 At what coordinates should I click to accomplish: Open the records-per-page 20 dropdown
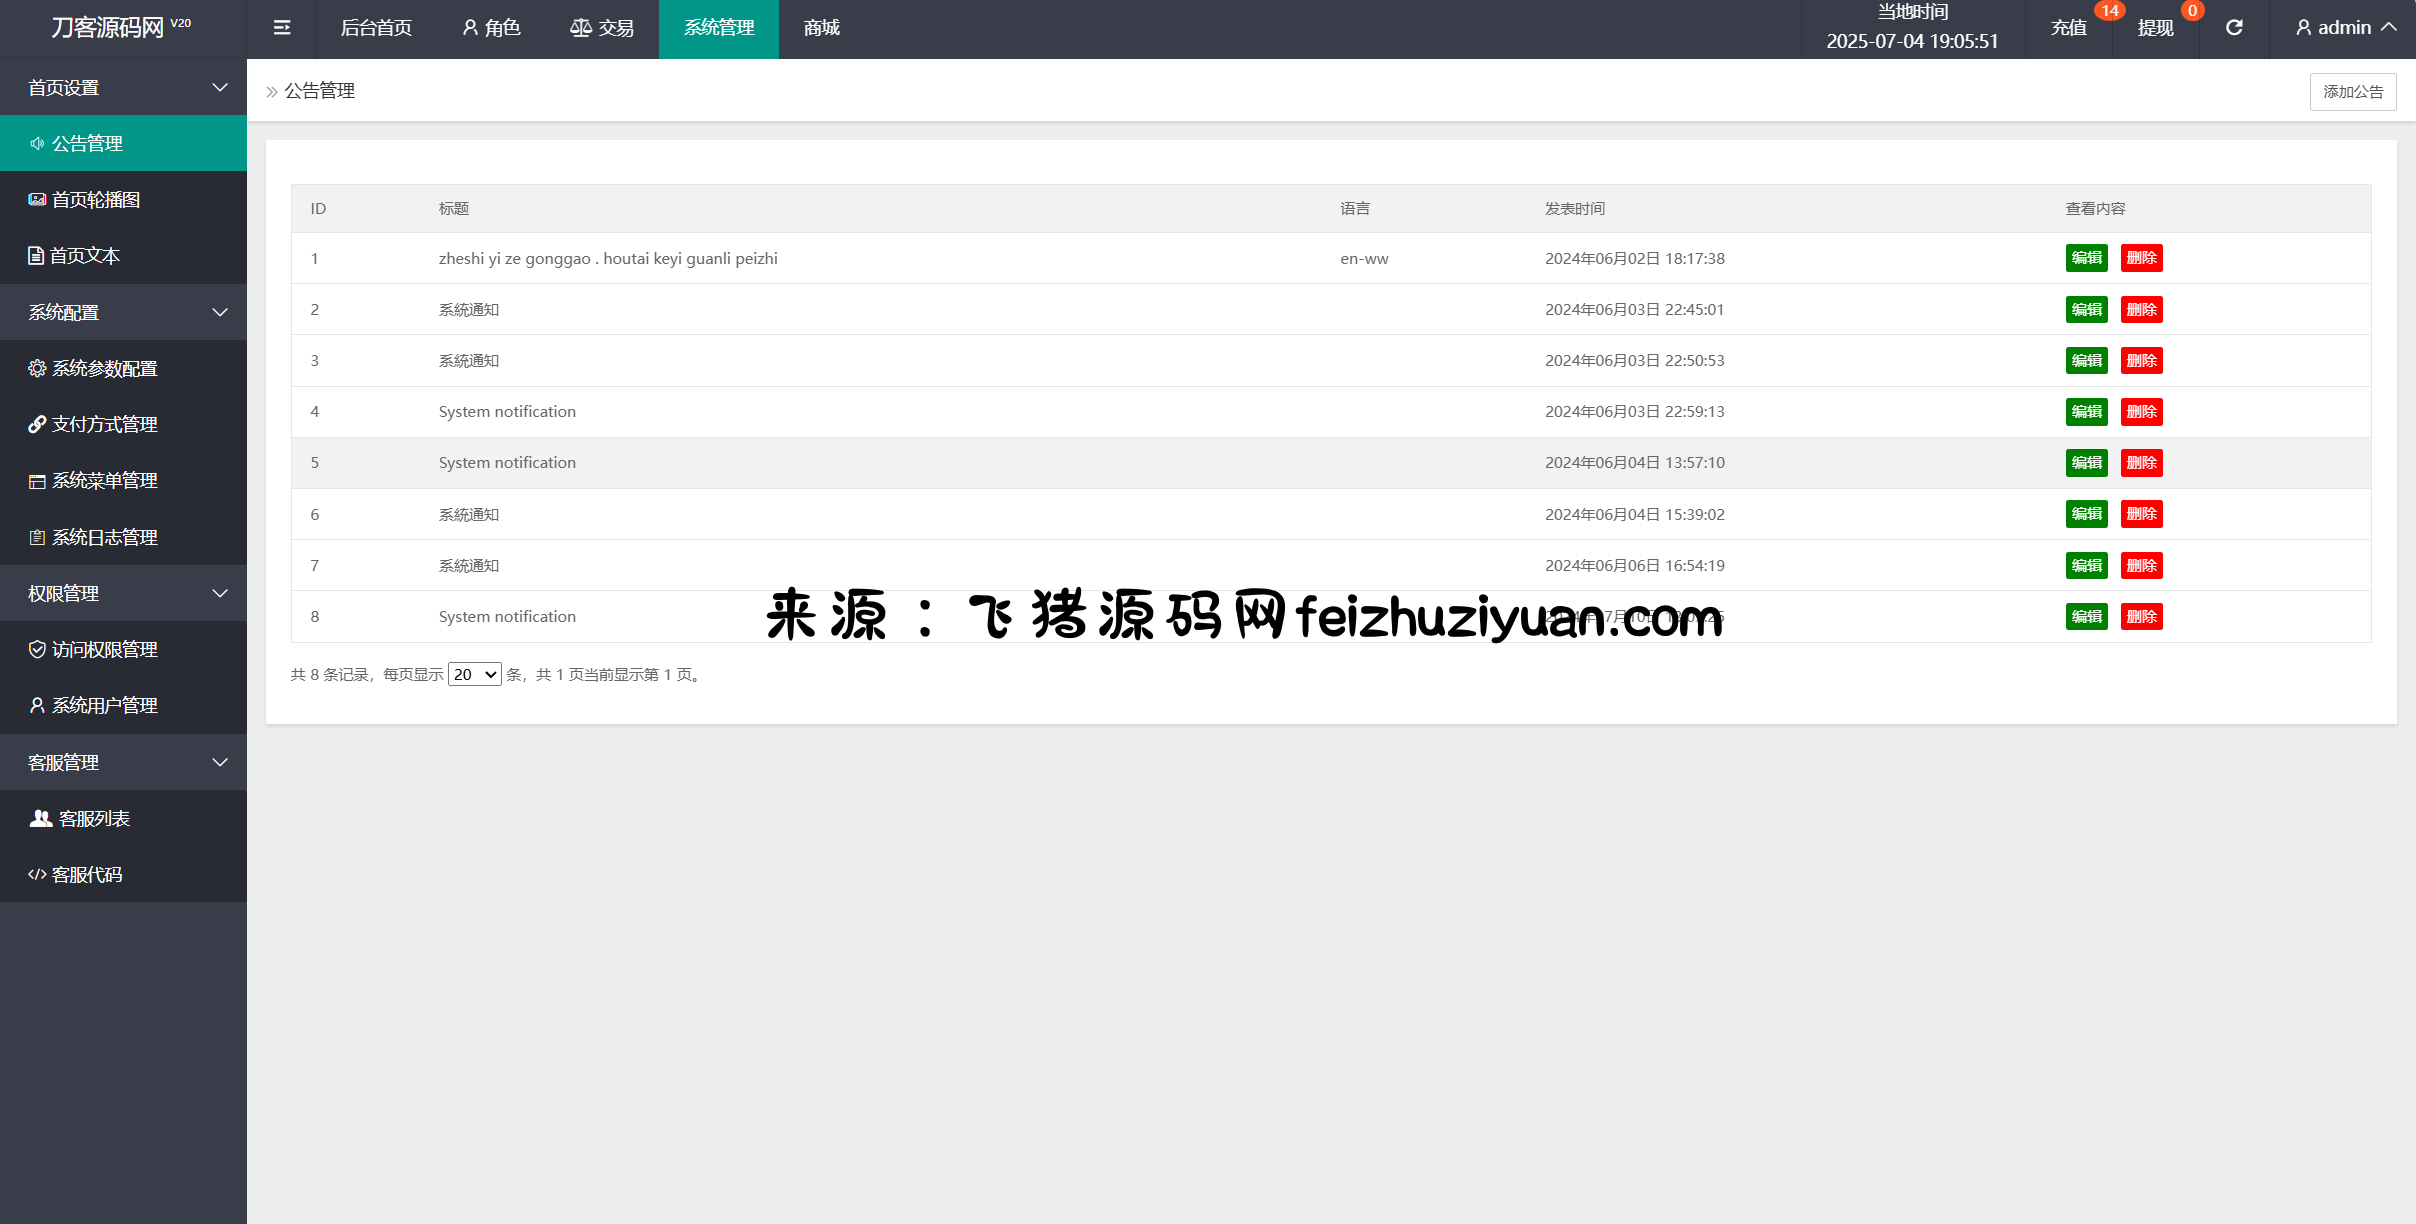(x=475, y=675)
